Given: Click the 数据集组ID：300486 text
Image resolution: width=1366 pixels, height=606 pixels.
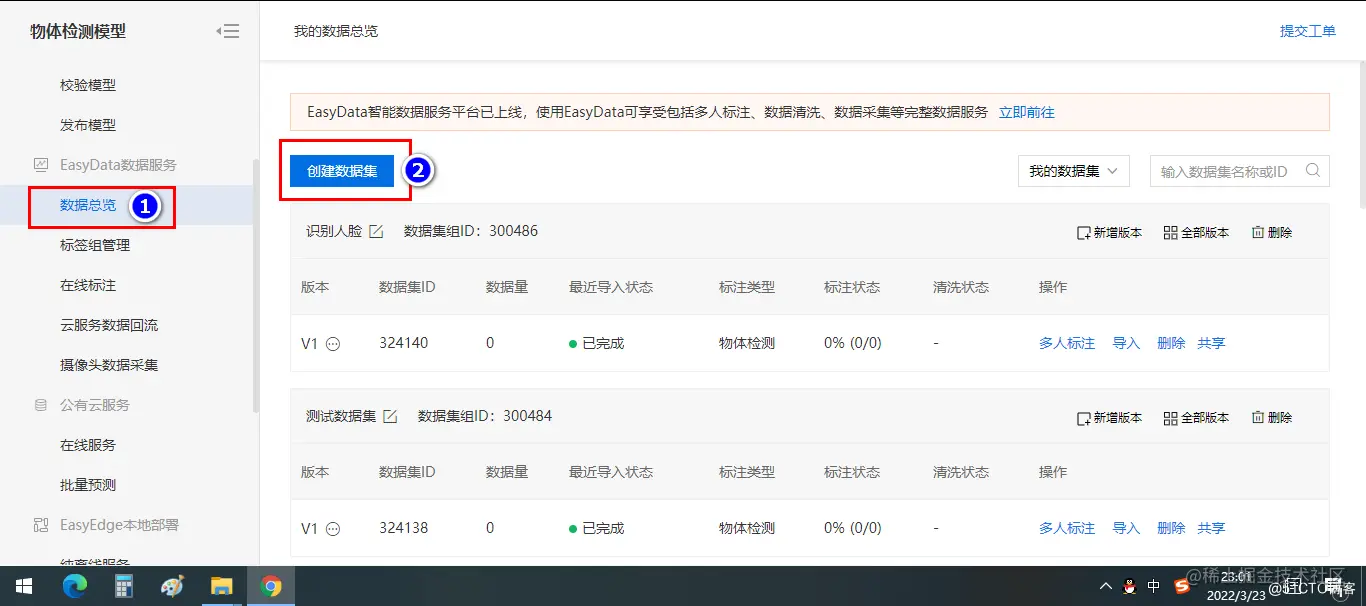Looking at the screenshot, I should [471, 231].
